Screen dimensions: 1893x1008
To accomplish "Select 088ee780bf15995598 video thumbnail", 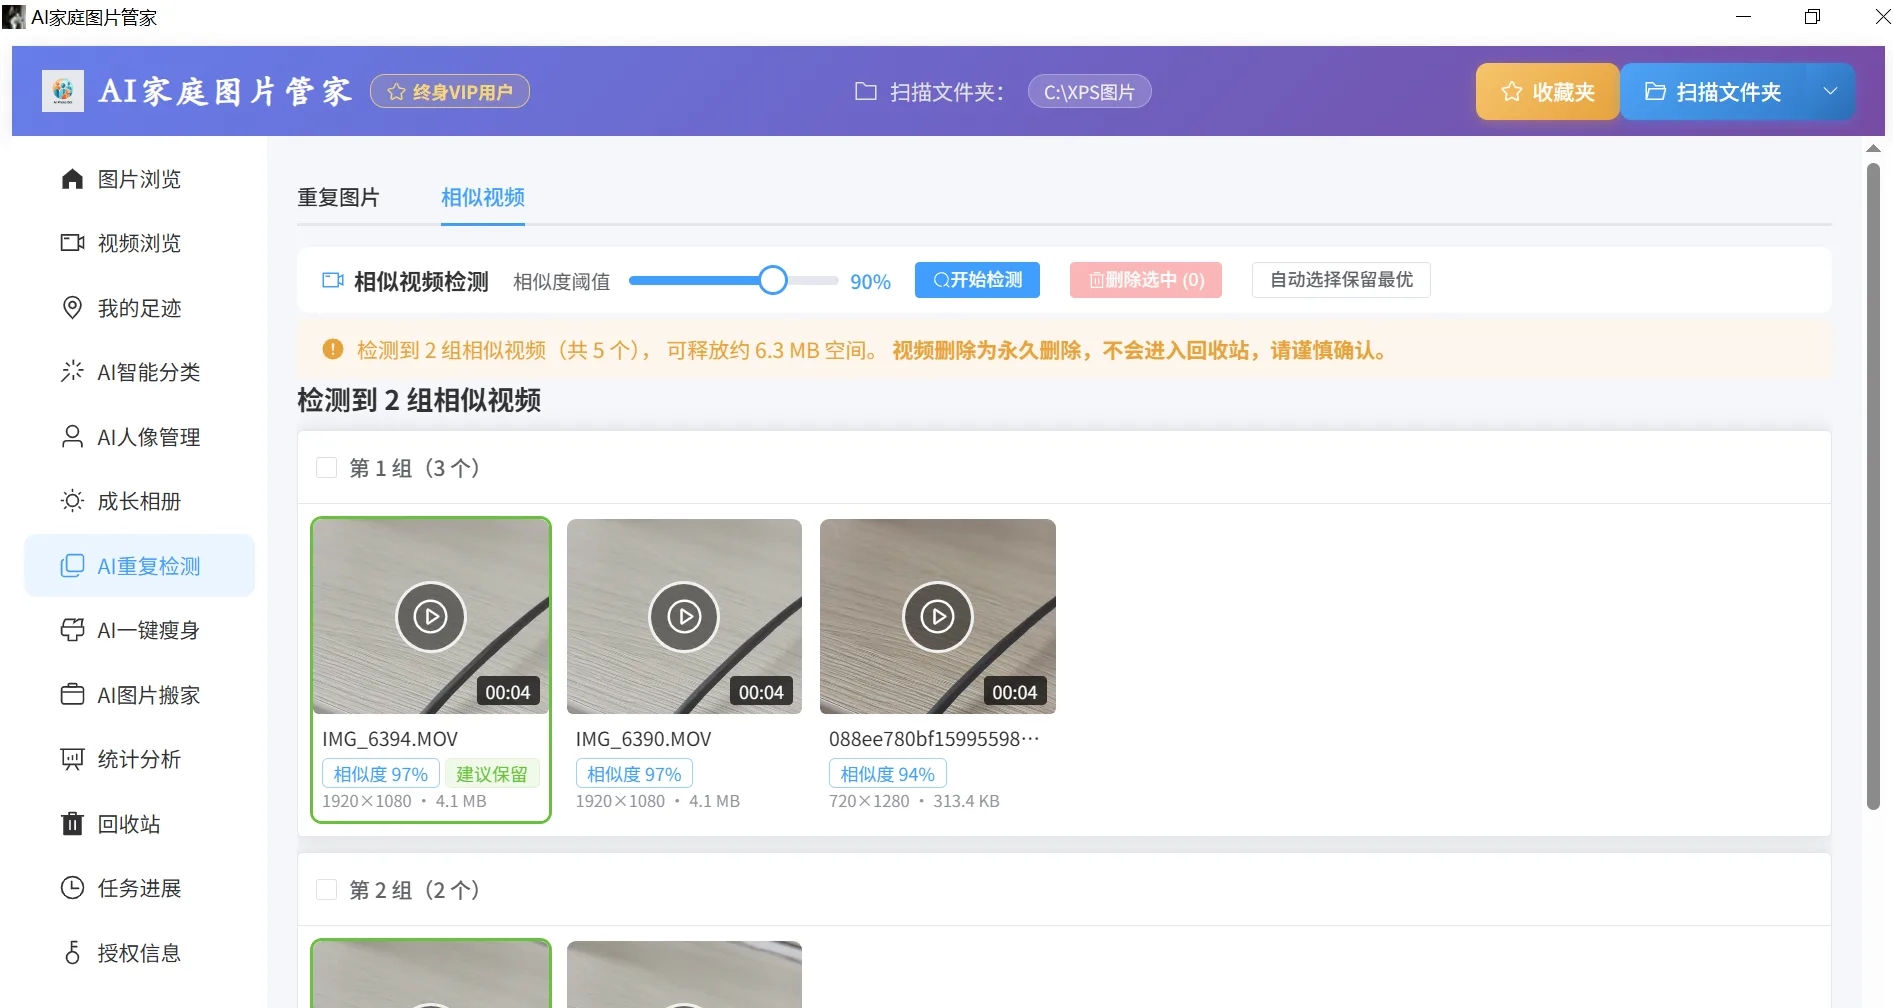I will pyautogui.click(x=938, y=616).
